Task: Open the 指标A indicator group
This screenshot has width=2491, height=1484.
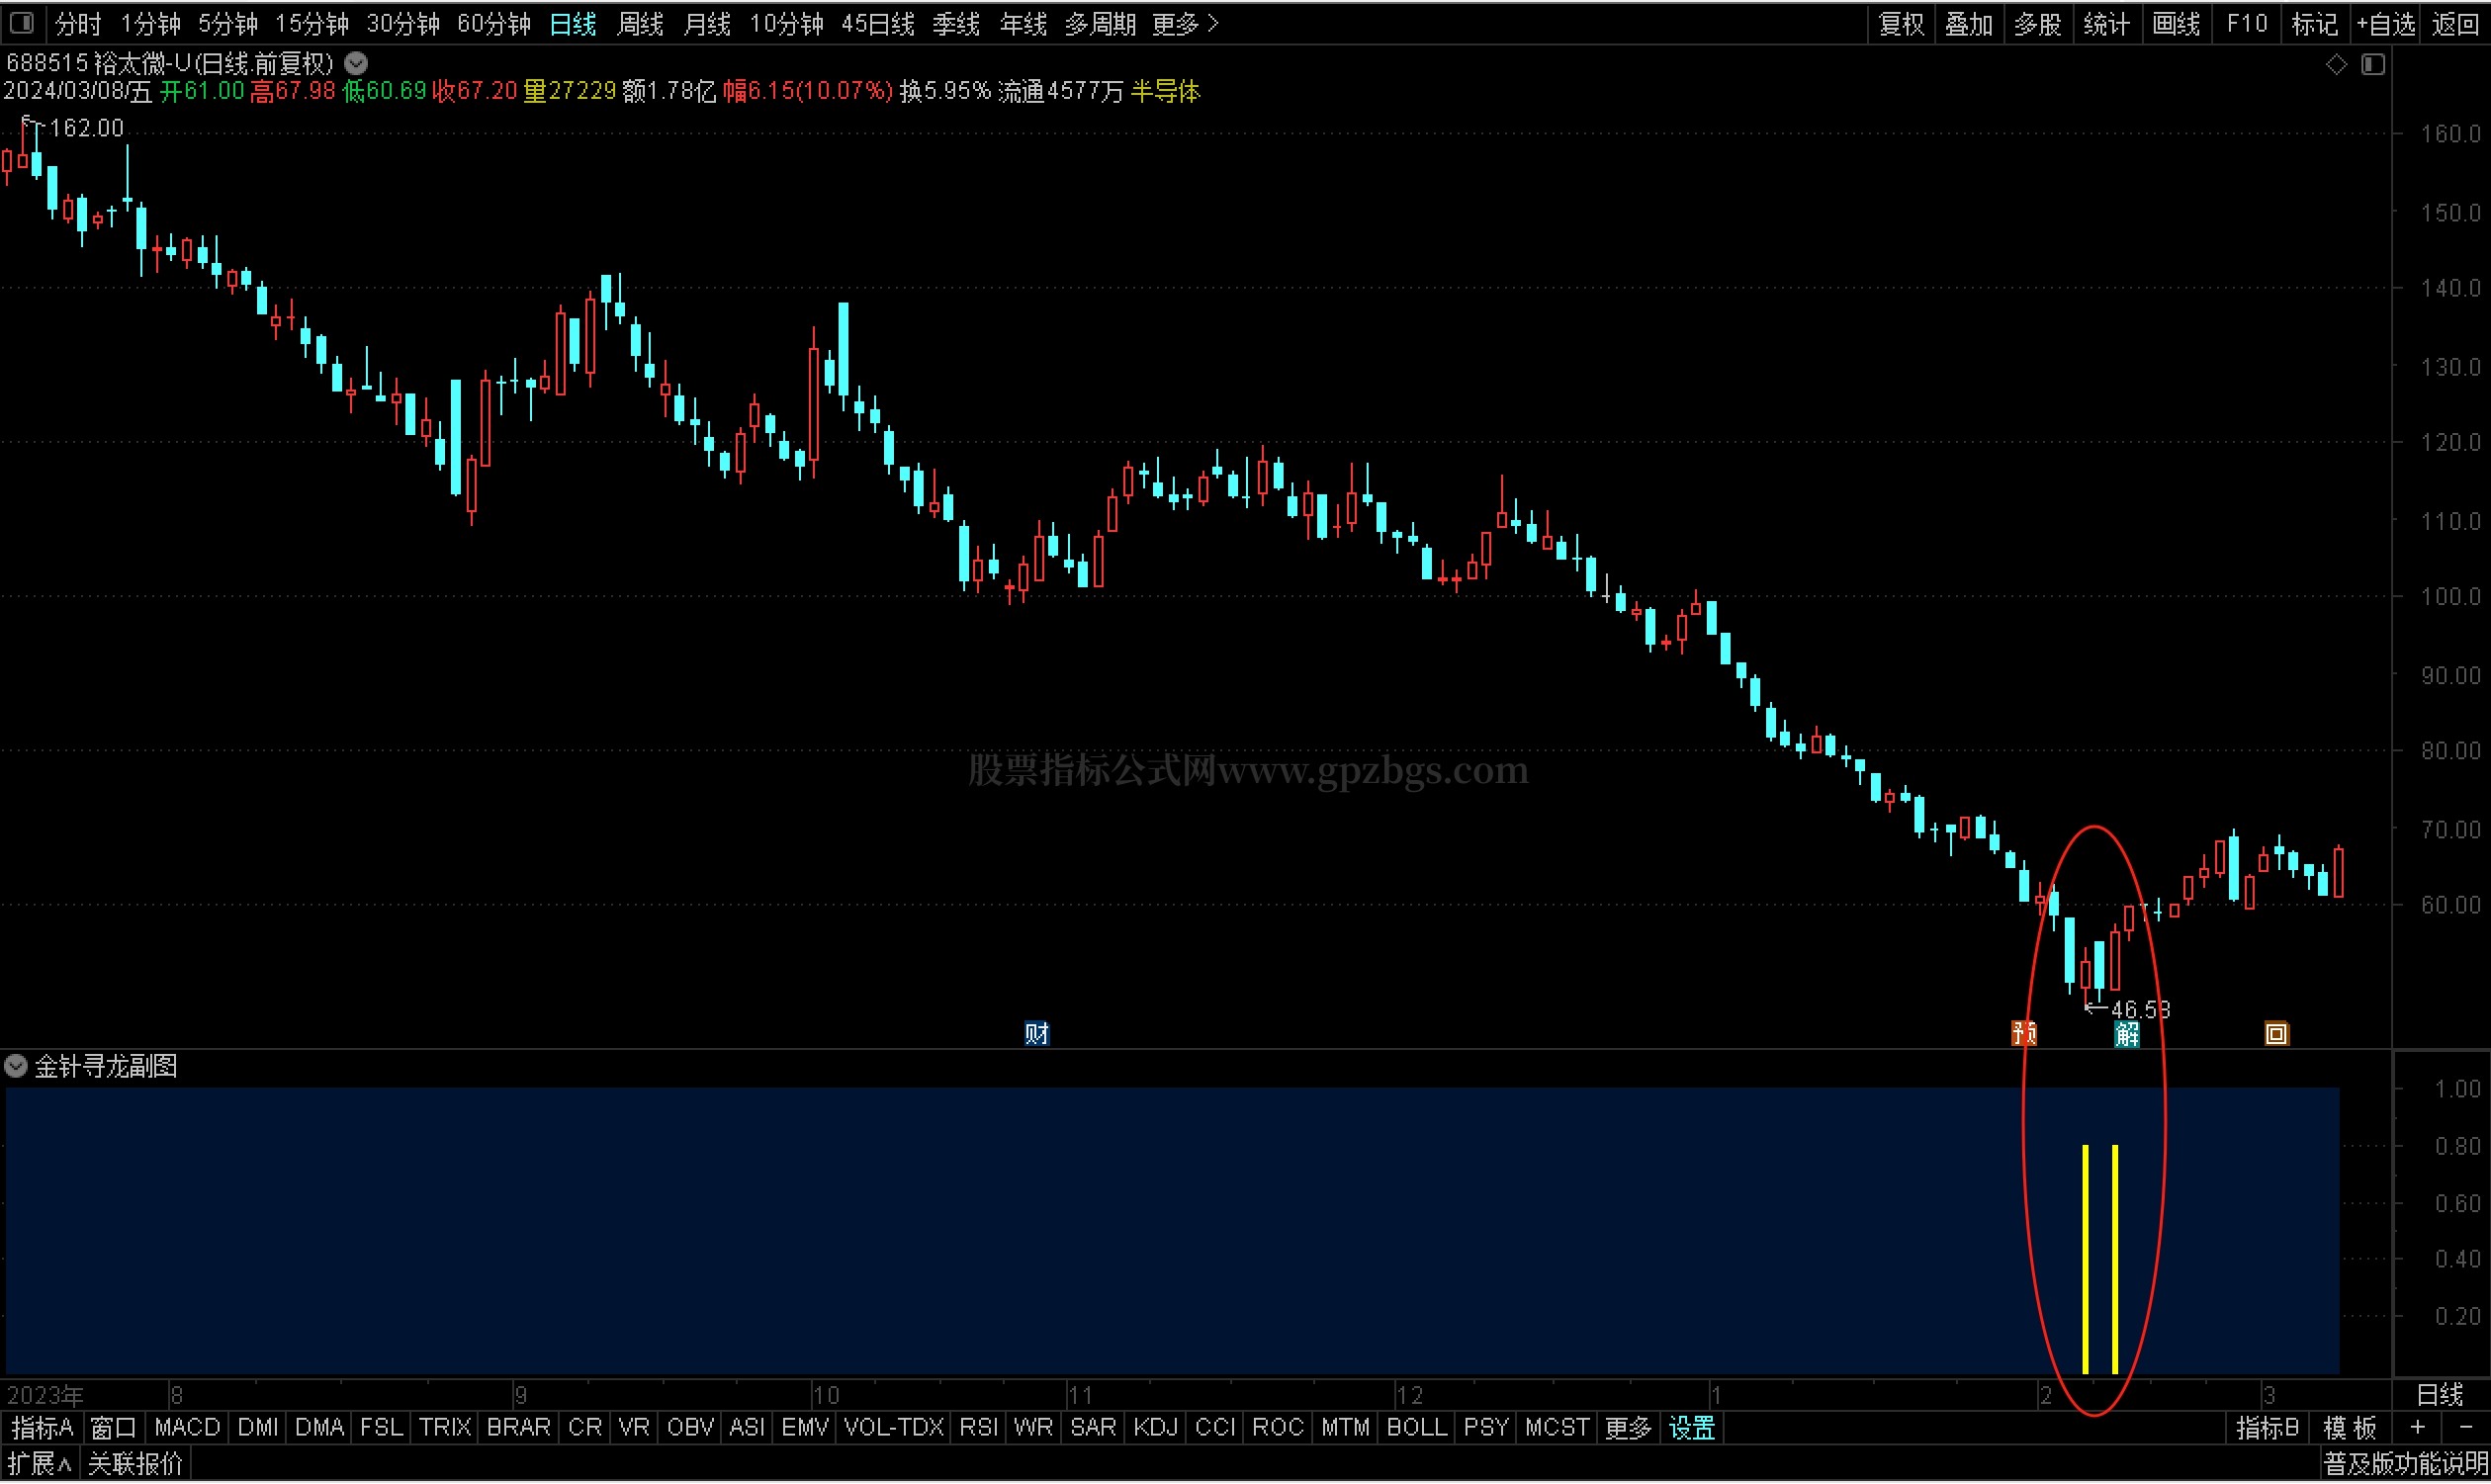Action: [42, 1428]
